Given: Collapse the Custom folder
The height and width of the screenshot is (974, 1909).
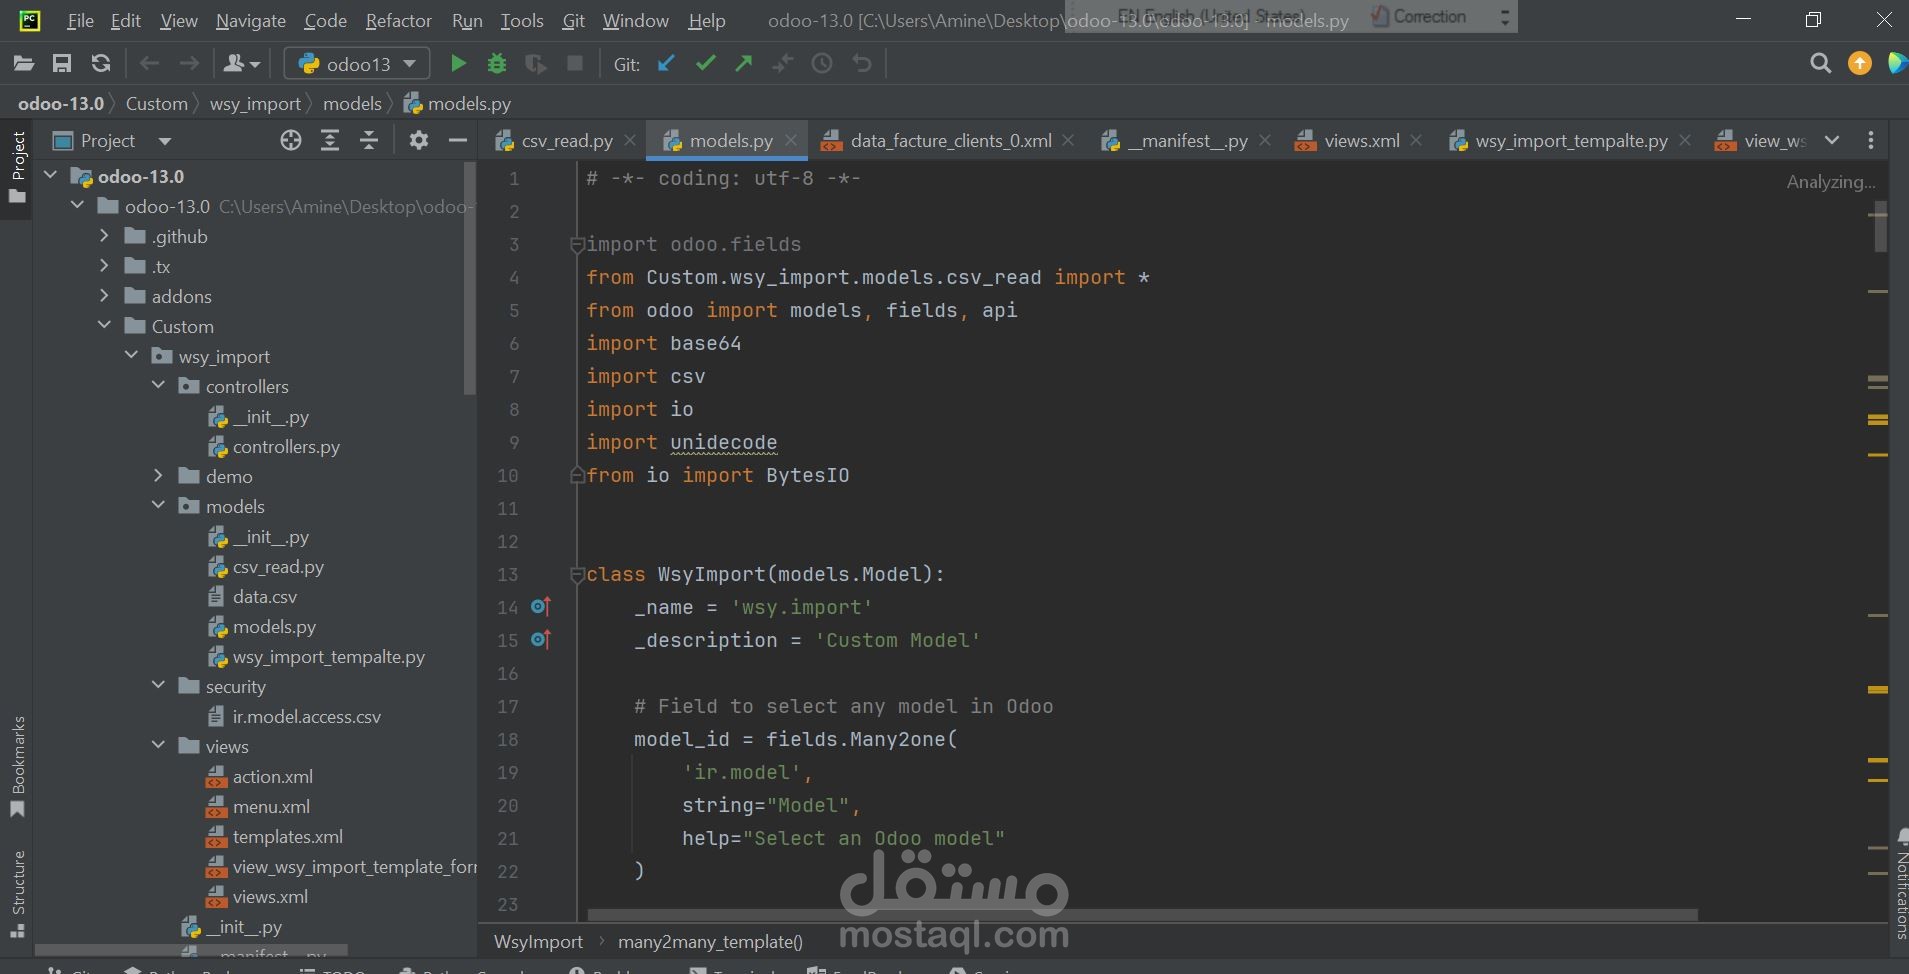Looking at the screenshot, I should coord(104,326).
